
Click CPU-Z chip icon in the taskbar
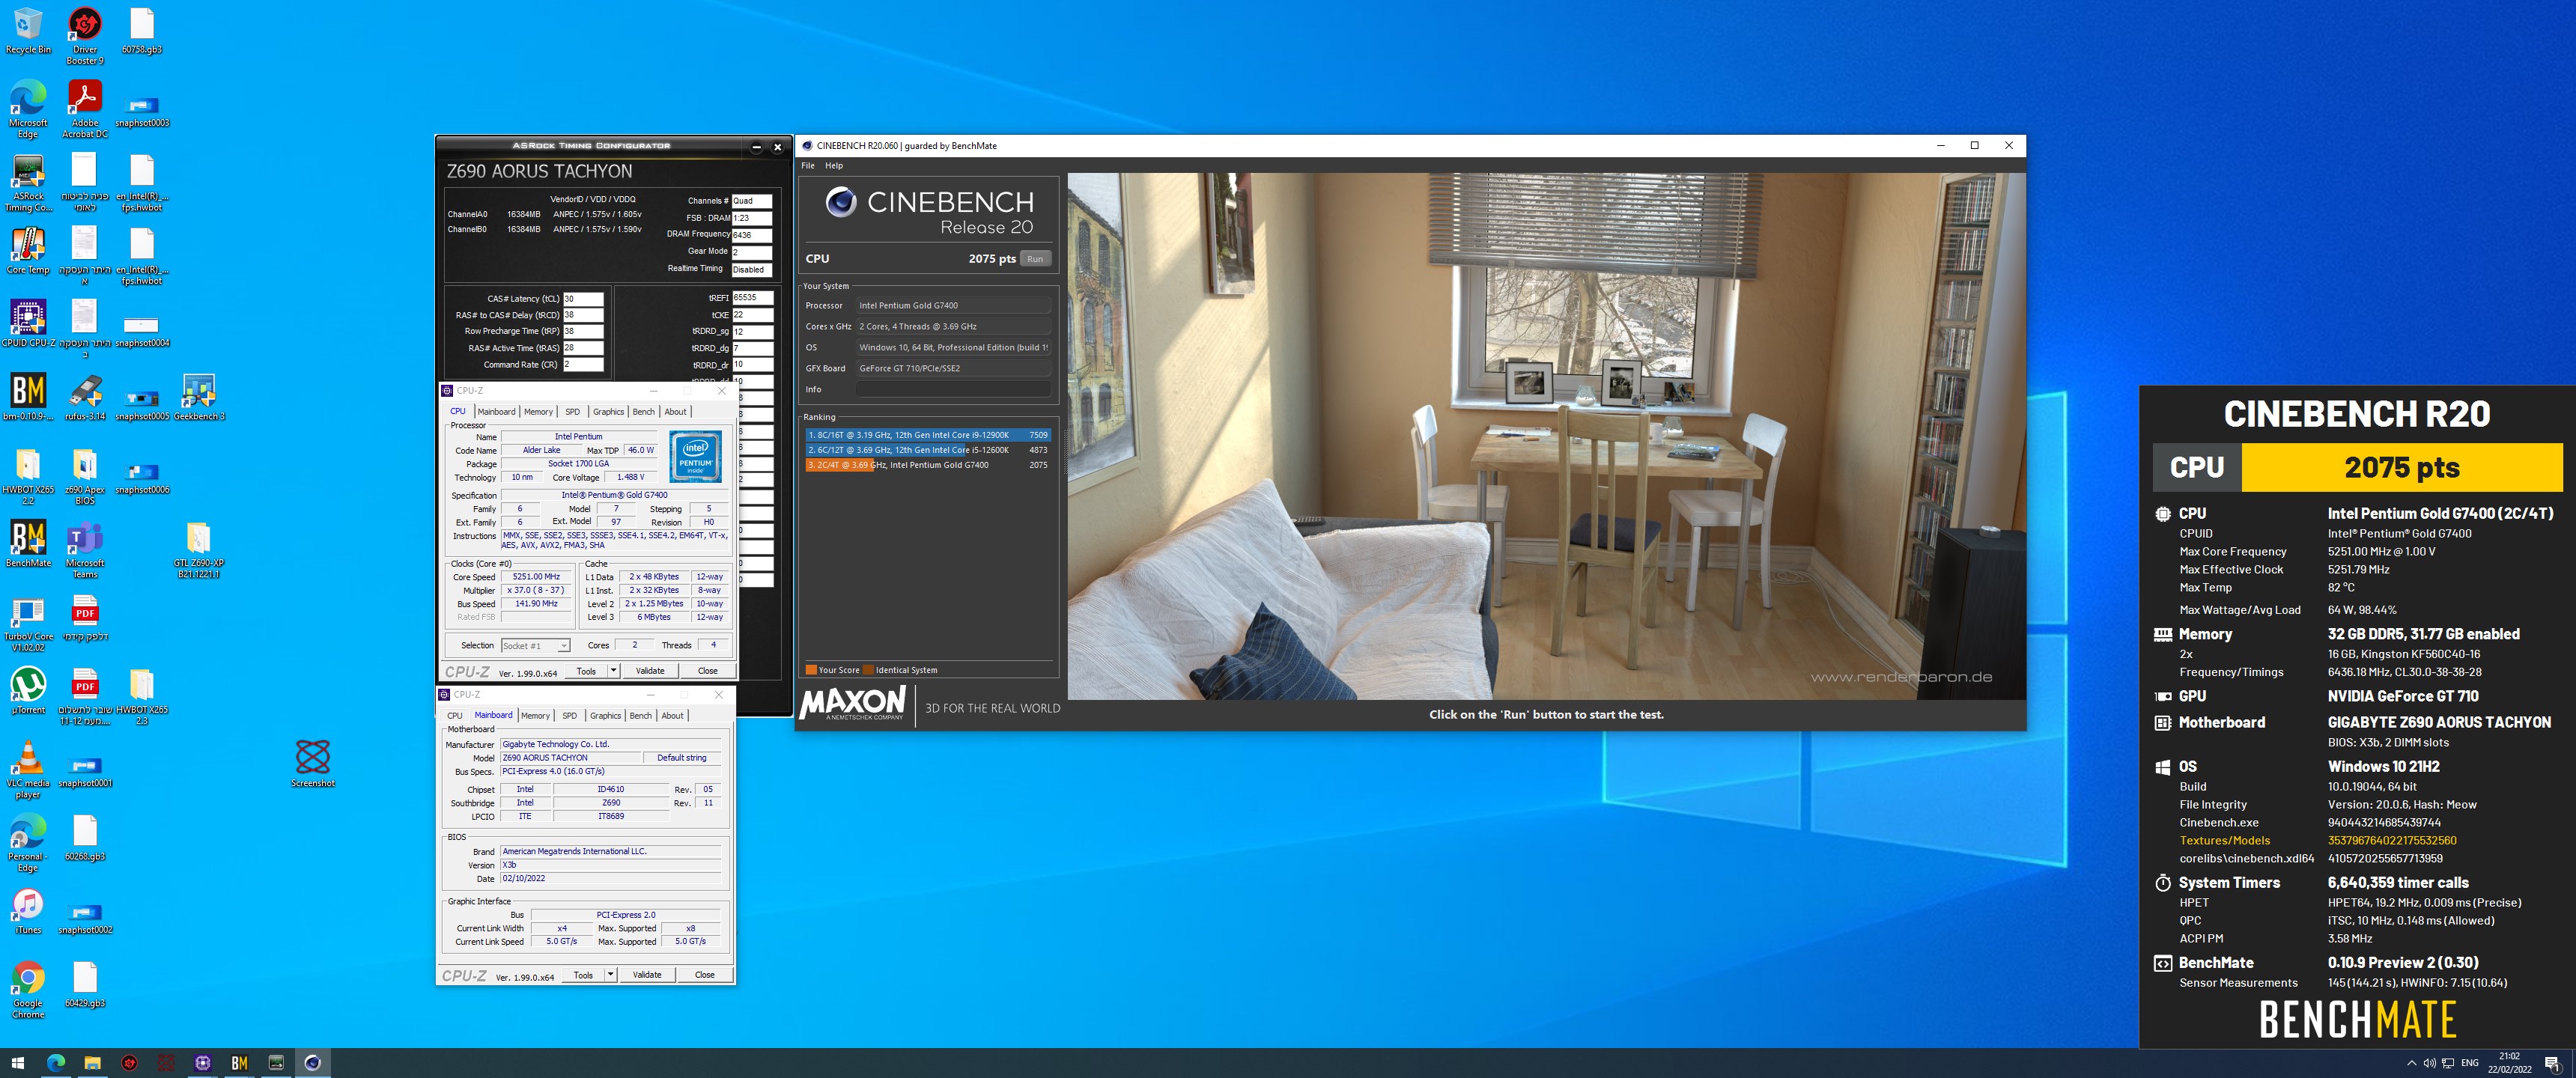click(202, 1062)
